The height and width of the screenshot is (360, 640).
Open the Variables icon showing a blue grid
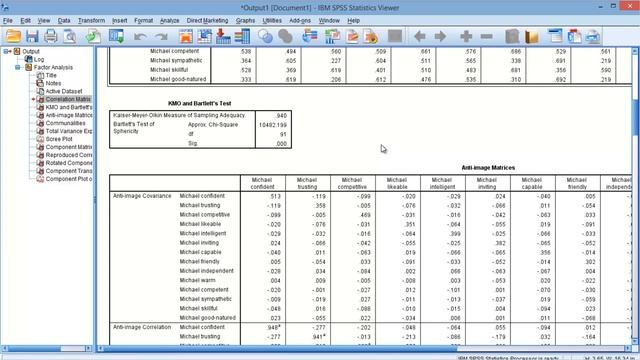pos(242,36)
